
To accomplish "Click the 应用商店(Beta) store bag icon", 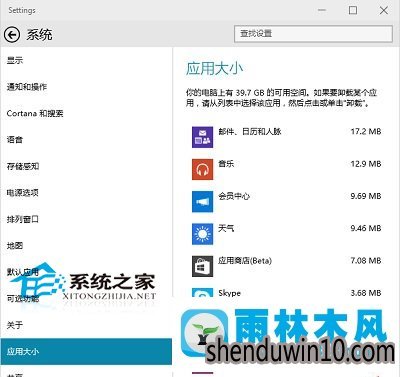I will coord(202,266).
